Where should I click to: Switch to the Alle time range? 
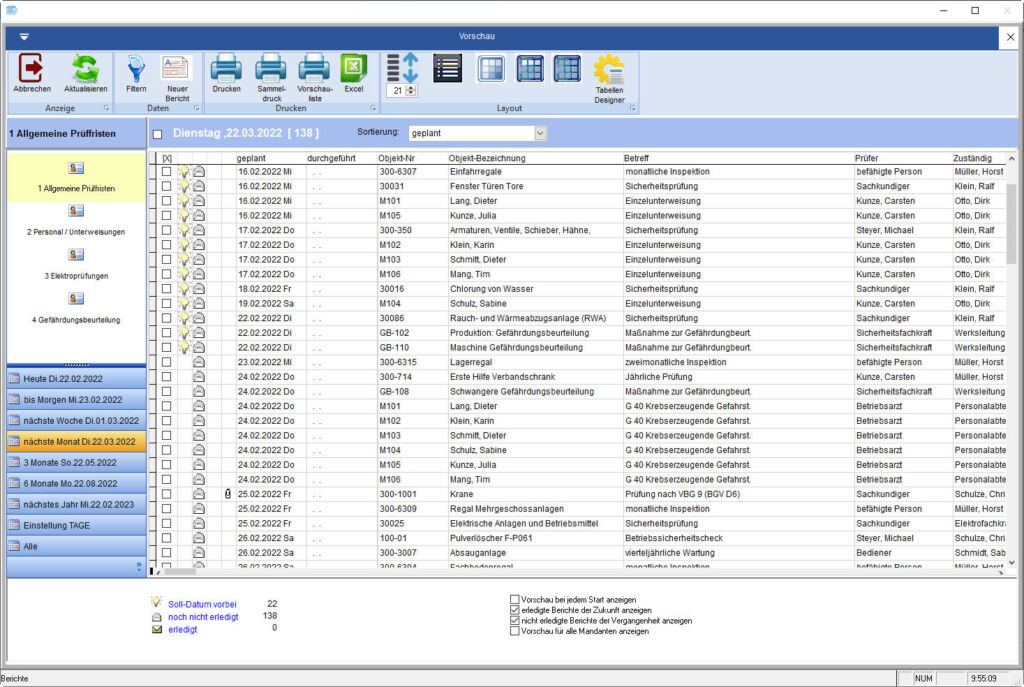coord(76,546)
